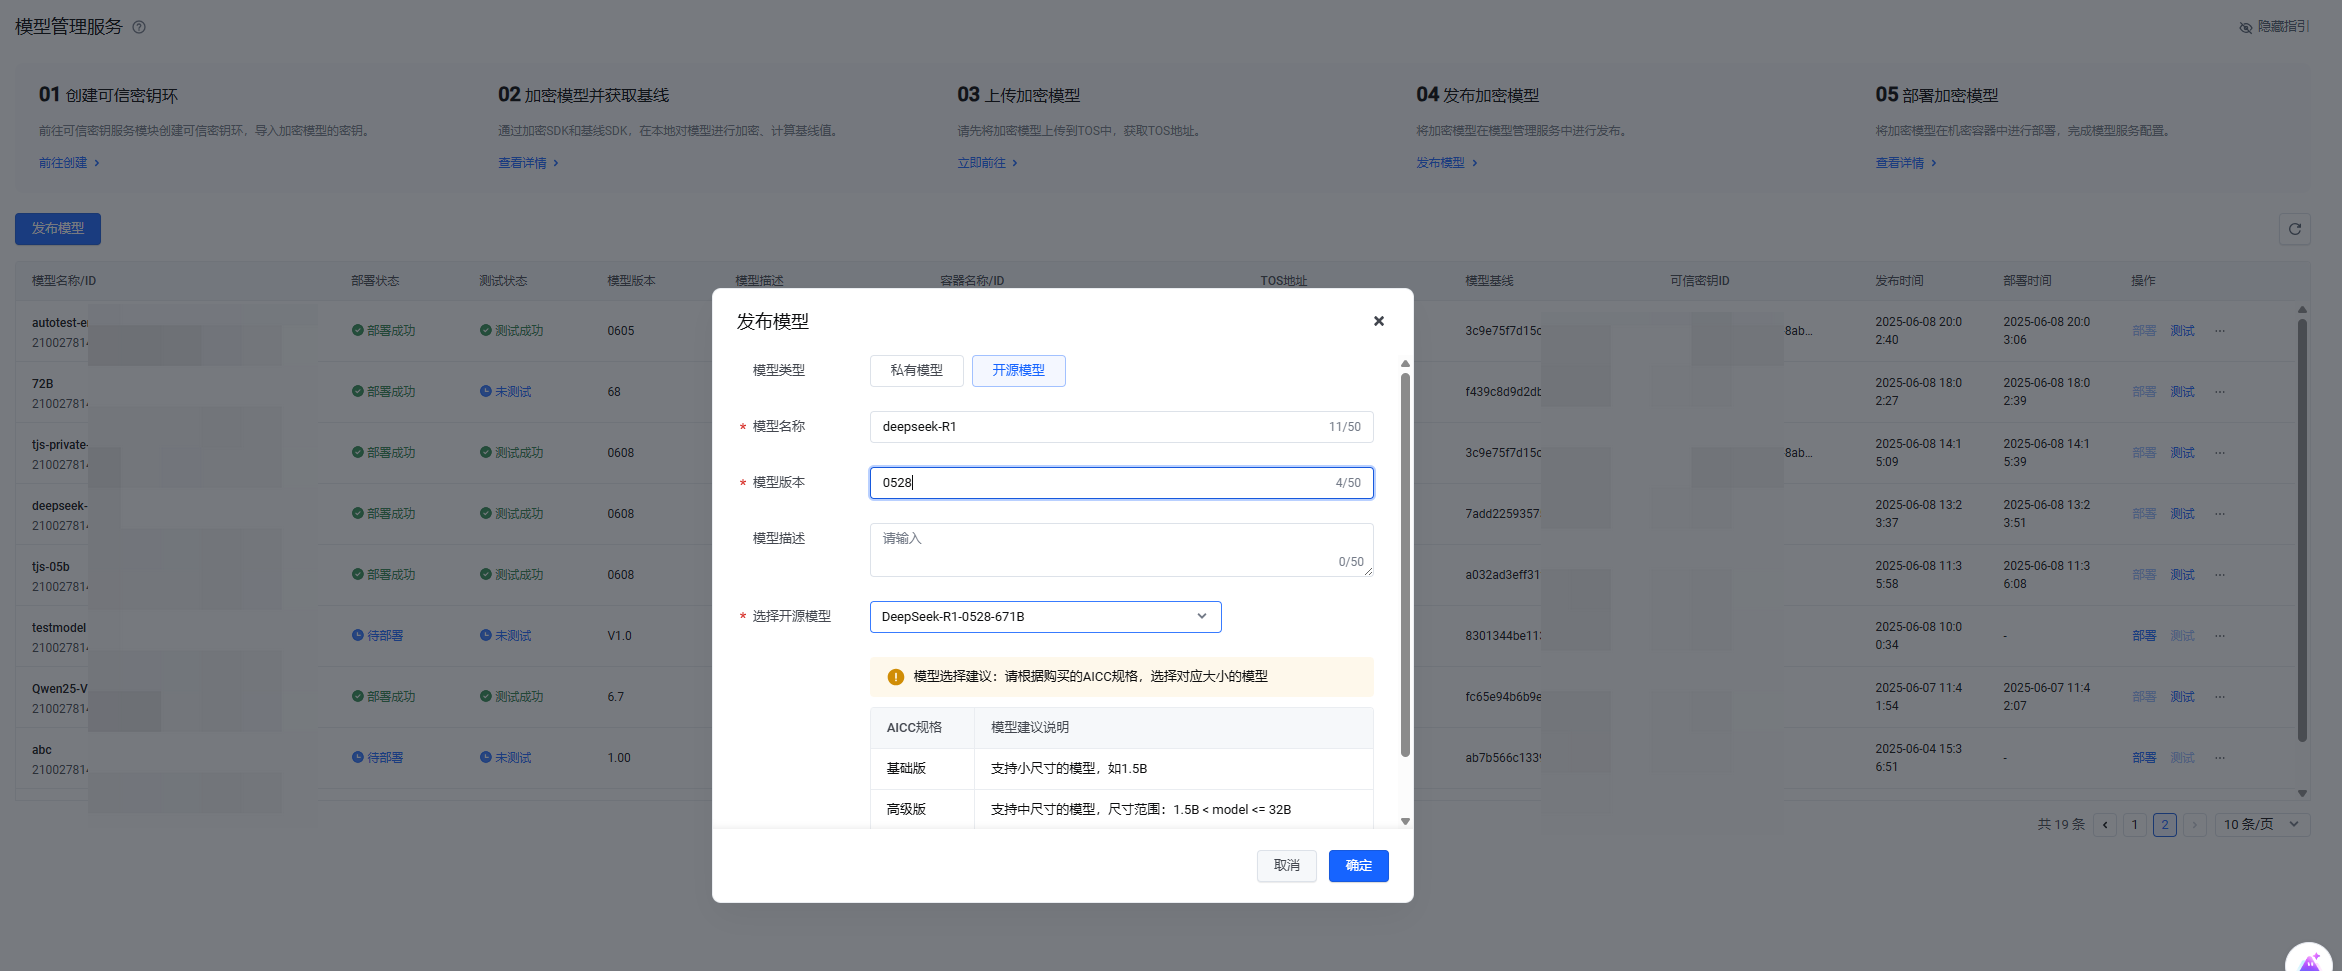Select the 开源模型 model type
The width and height of the screenshot is (2342, 971).
tap(1018, 371)
